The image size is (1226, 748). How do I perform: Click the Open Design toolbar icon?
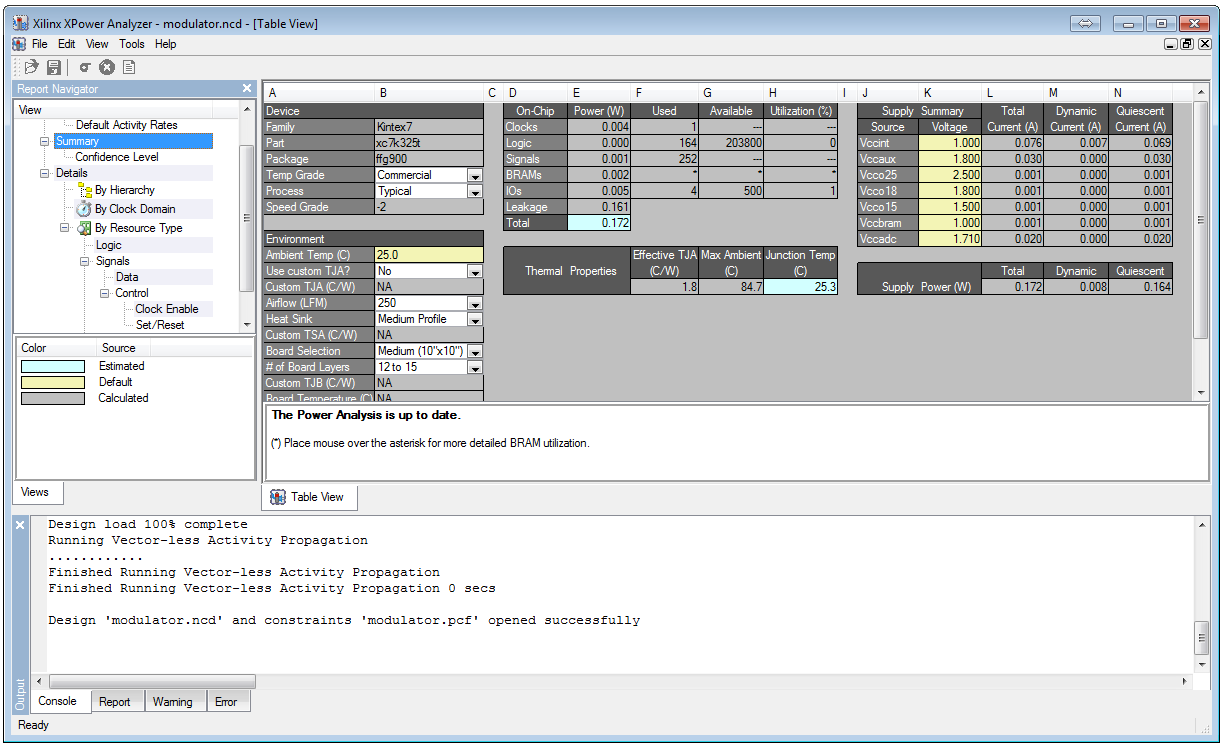pyautogui.click(x=31, y=67)
